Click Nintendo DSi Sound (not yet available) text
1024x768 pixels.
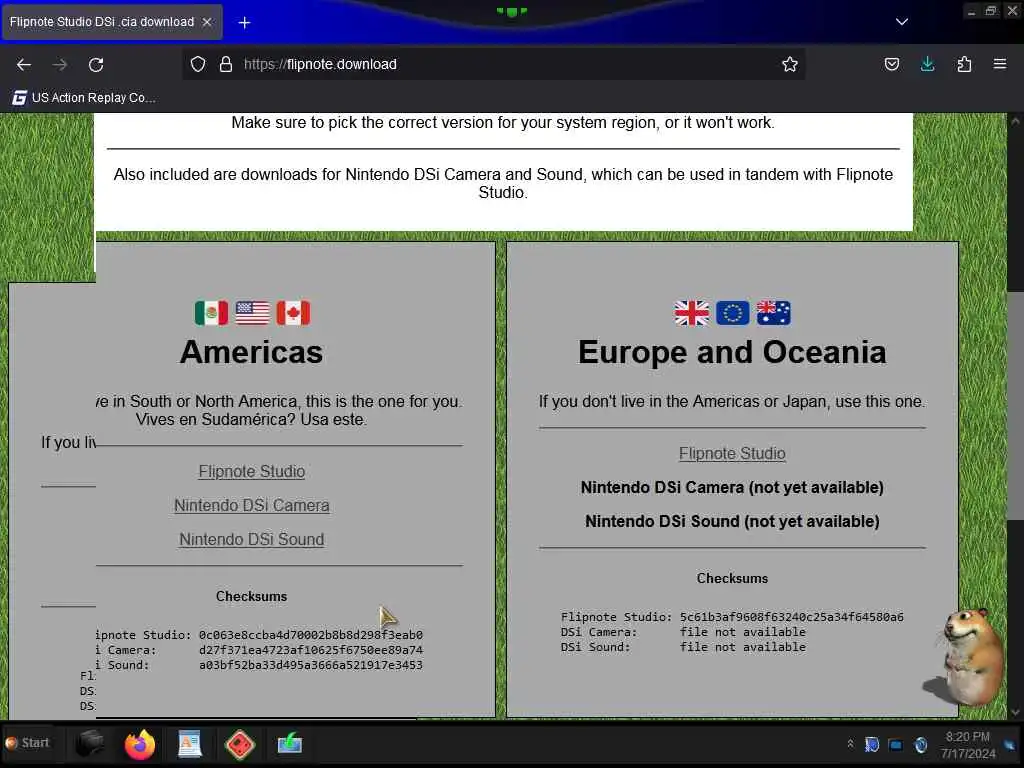pos(732,521)
